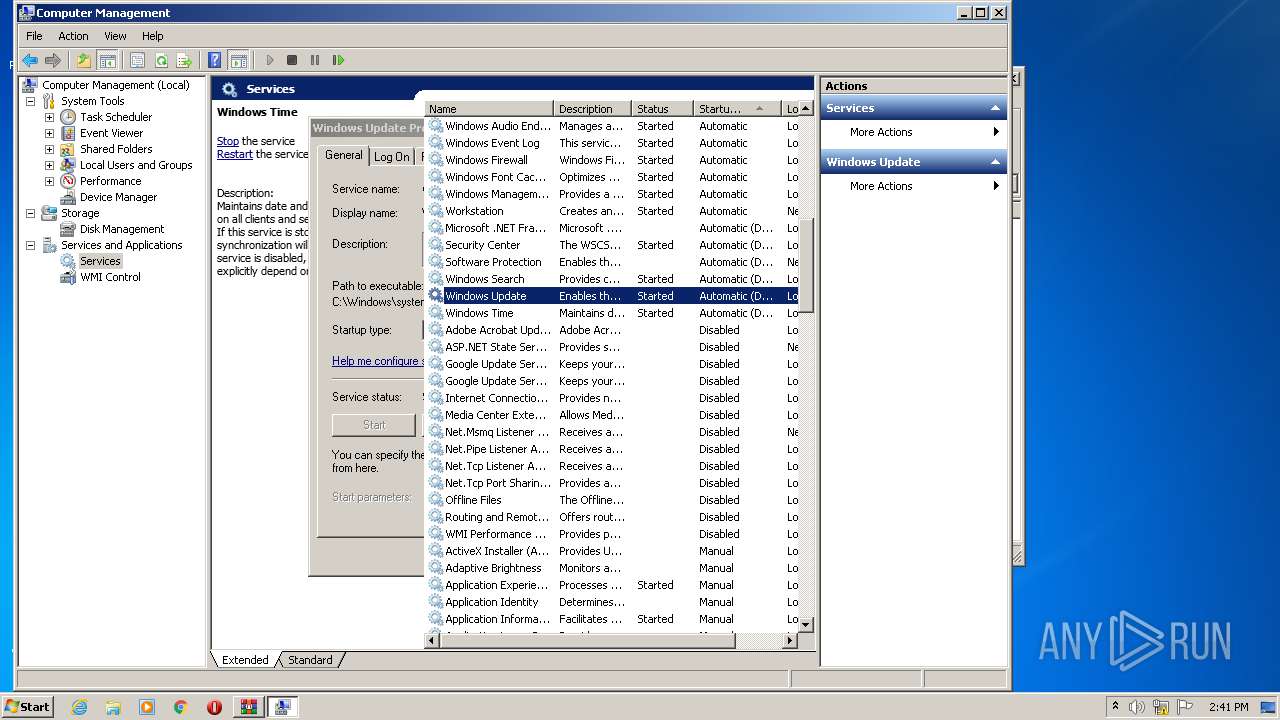Screen dimensions: 1280x720
Task: Click the Restart Service toolbar icon
Action: tap(339, 60)
